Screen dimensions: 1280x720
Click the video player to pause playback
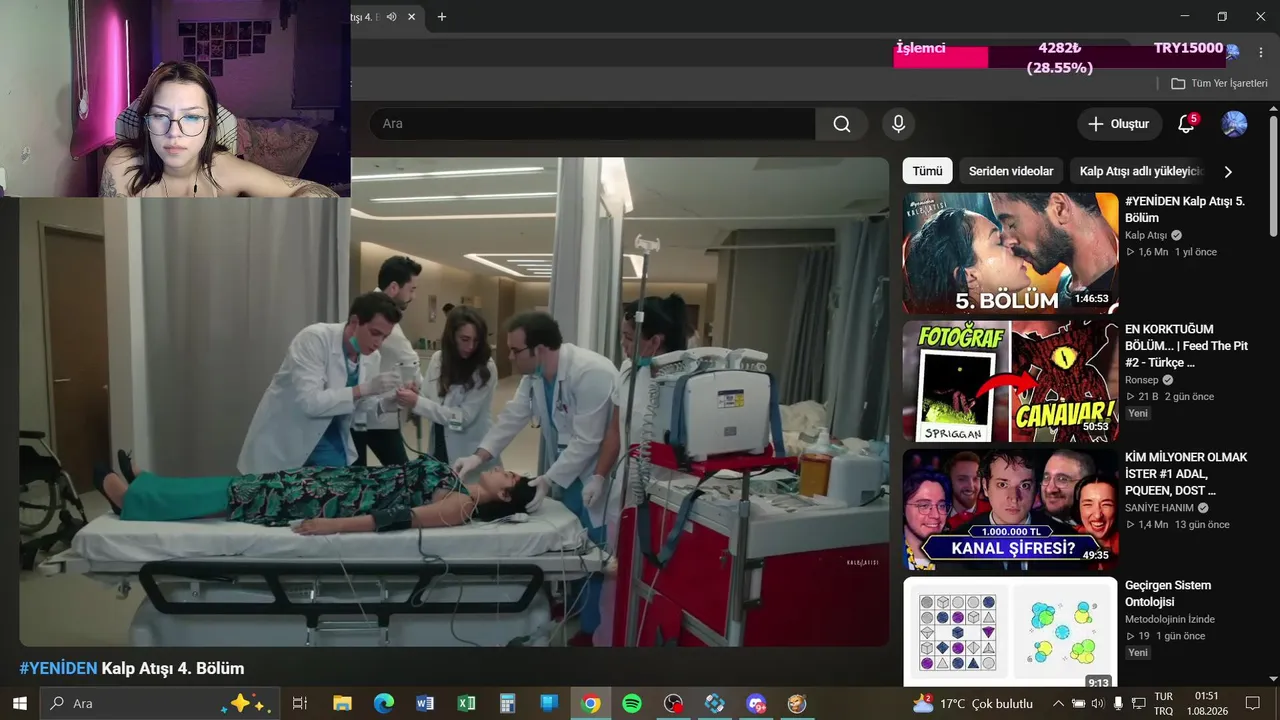point(454,402)
